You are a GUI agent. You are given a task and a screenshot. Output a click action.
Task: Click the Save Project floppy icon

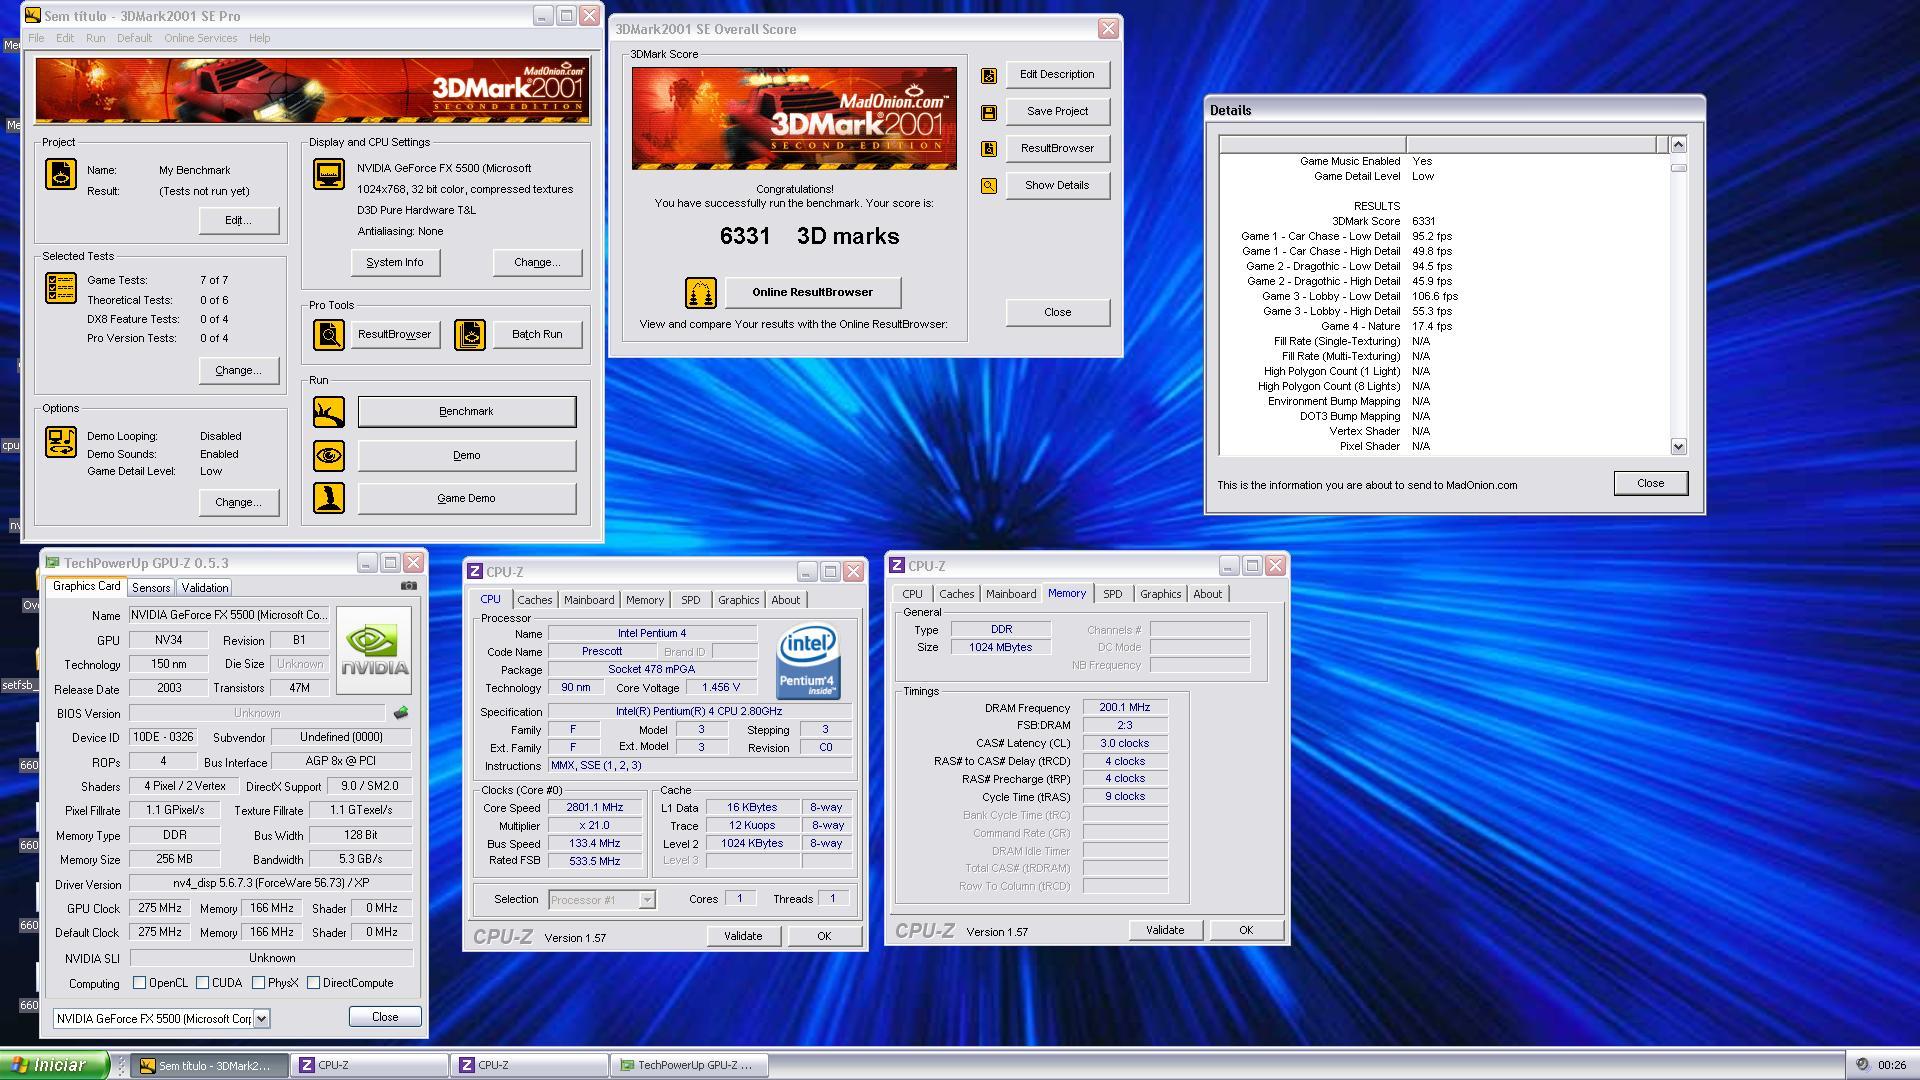(x=988, y=112)
